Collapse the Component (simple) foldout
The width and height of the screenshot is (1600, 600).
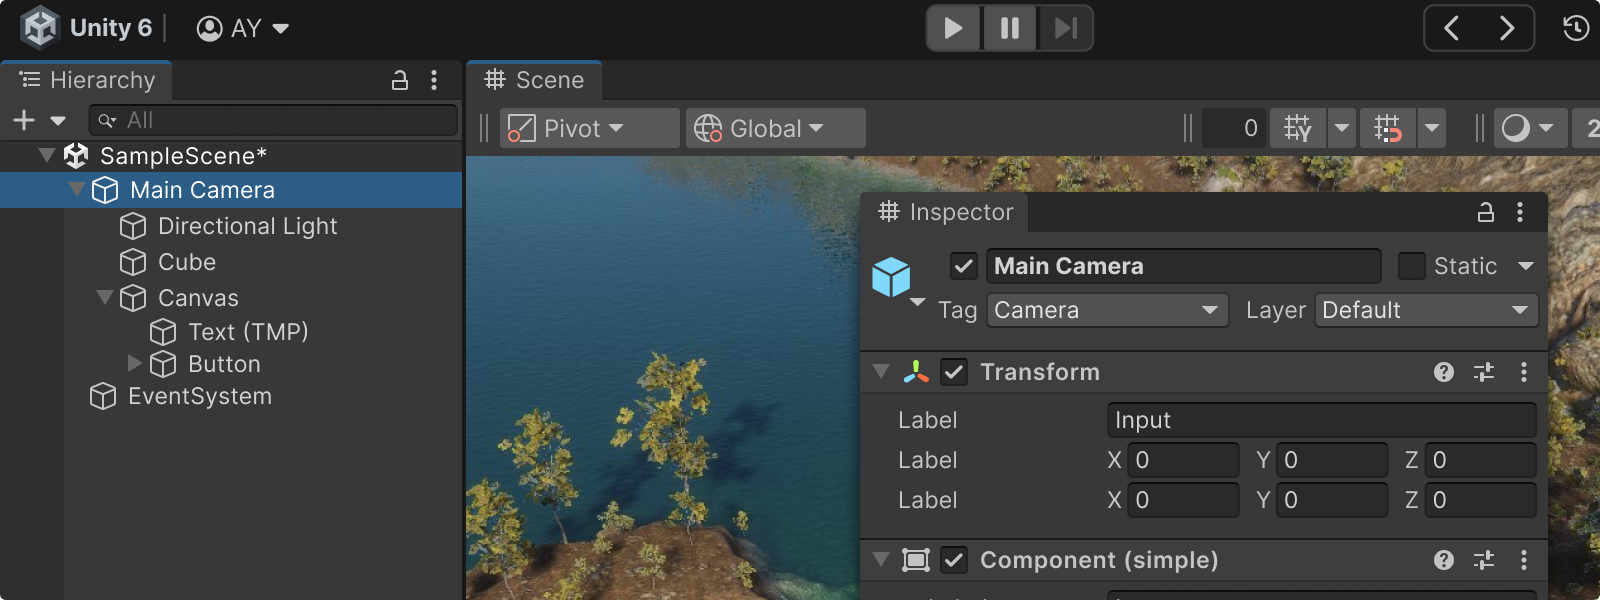coord(881,559)
